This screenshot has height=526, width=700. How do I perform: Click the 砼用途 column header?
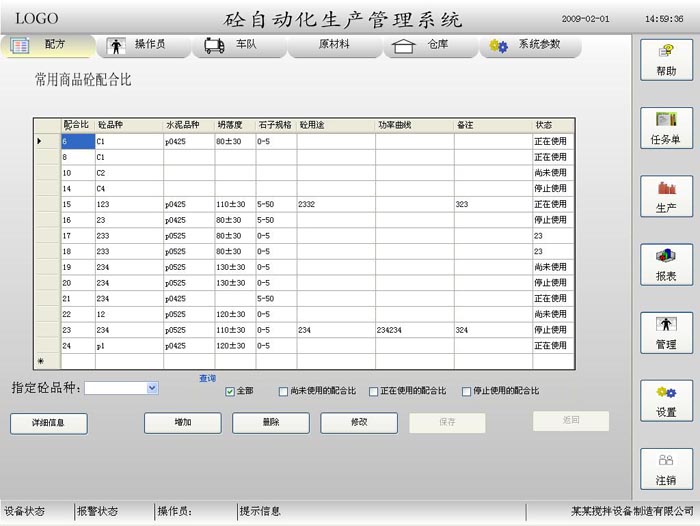[x=336, y=125]
